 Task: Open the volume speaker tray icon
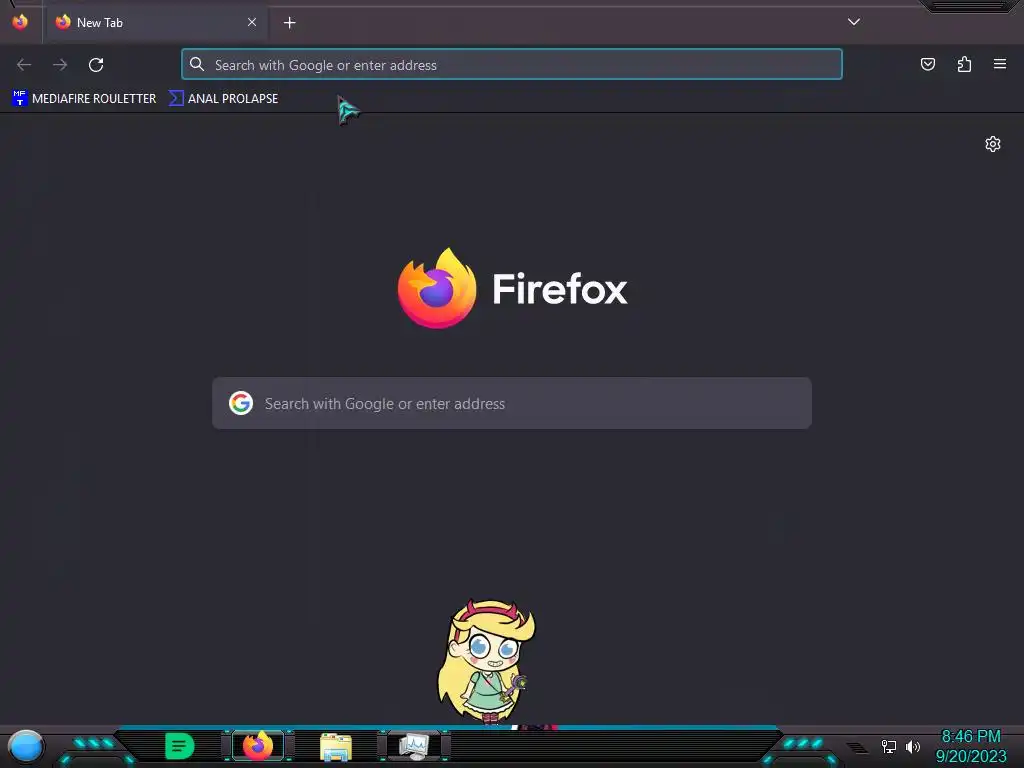point(913,746)
